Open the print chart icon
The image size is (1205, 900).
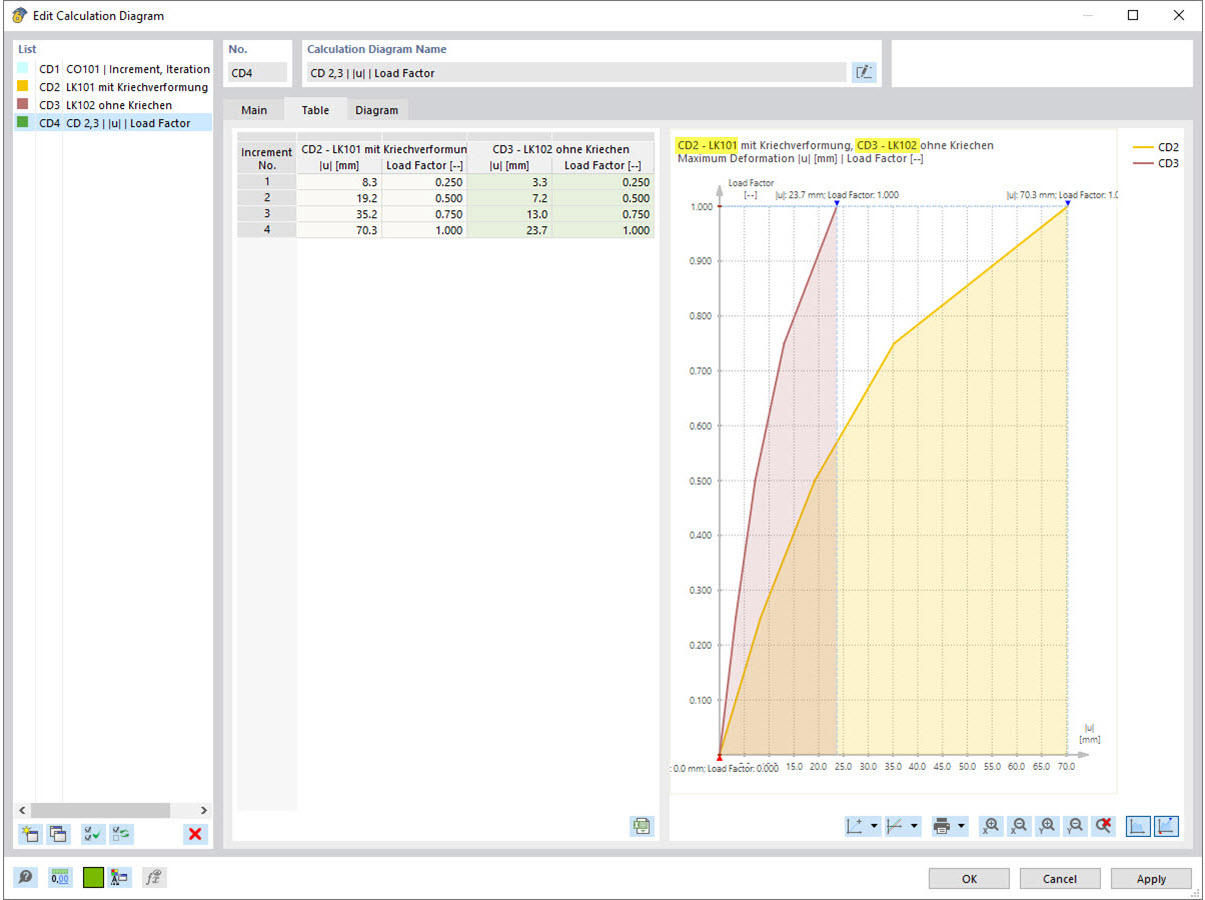[942, 826]
